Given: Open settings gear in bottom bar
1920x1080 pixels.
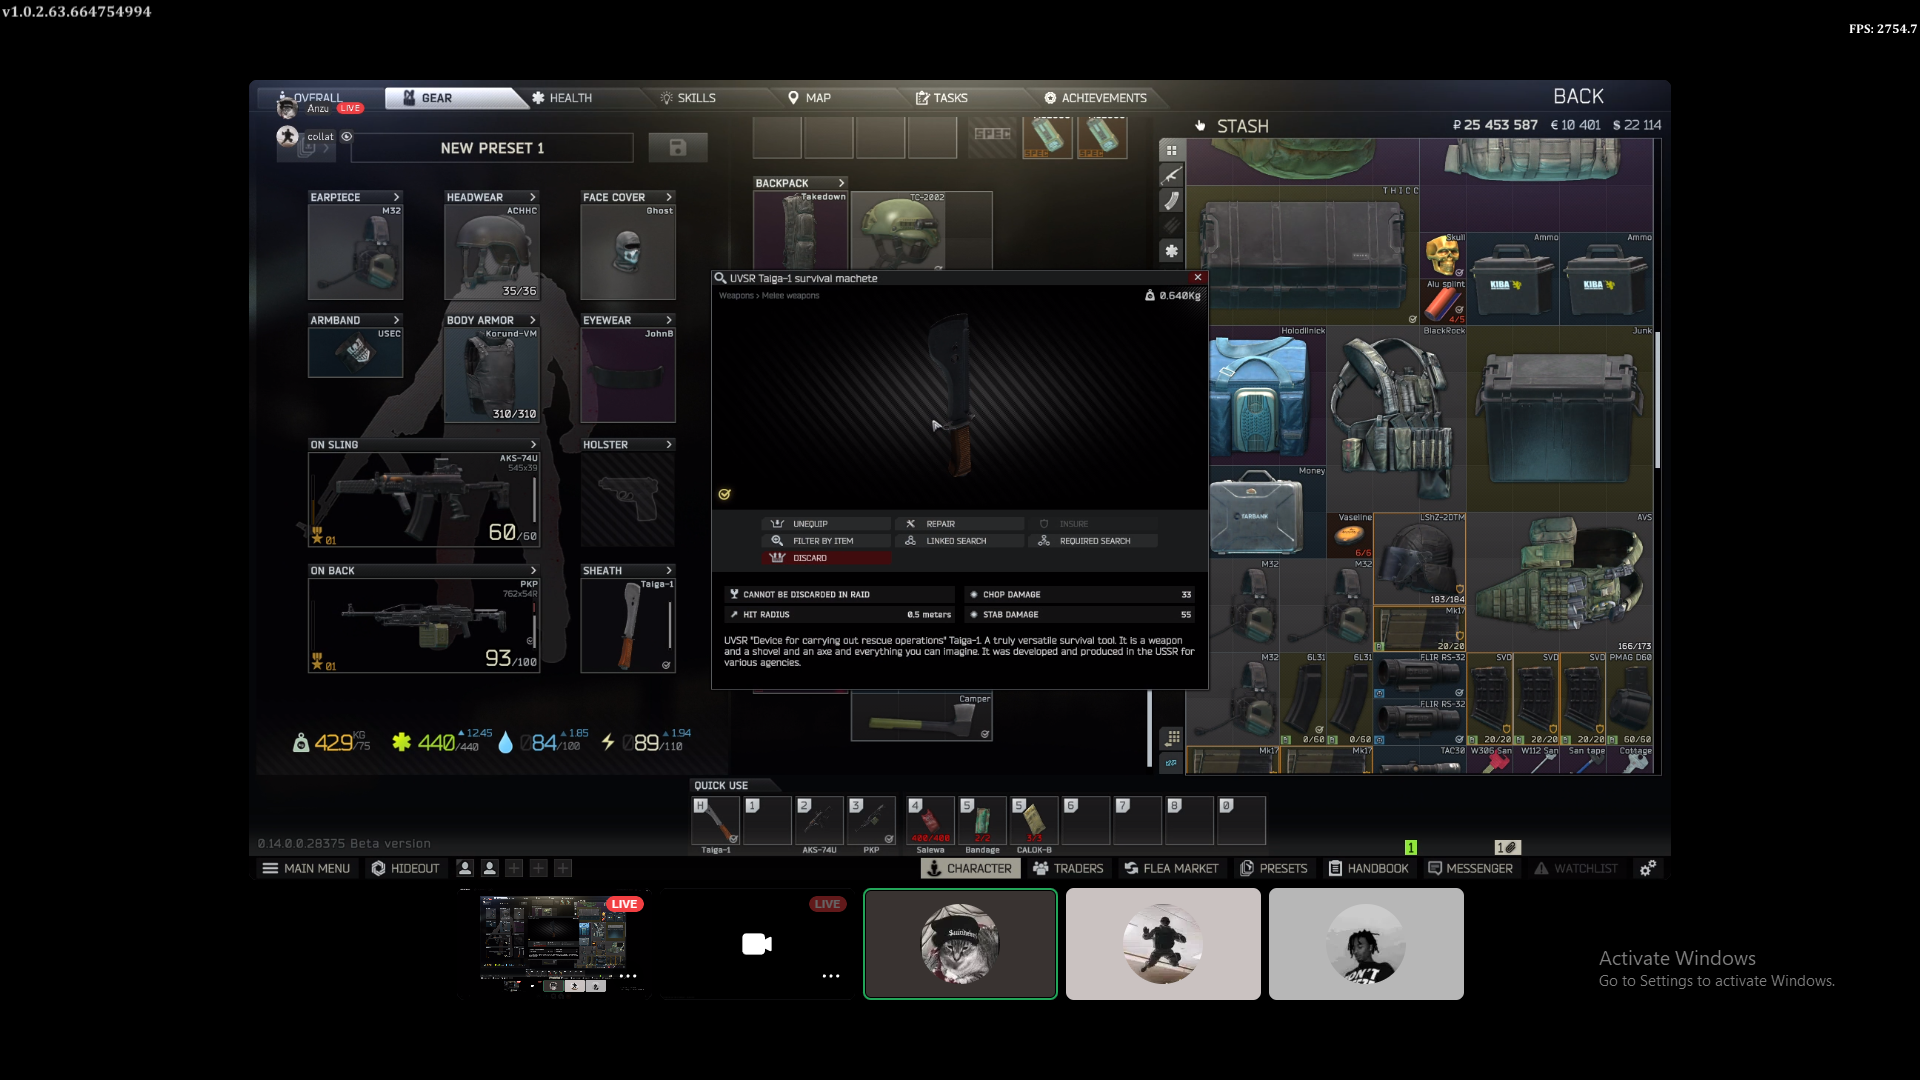Looking at the screenshot, I should click(x=1647, y=868).
